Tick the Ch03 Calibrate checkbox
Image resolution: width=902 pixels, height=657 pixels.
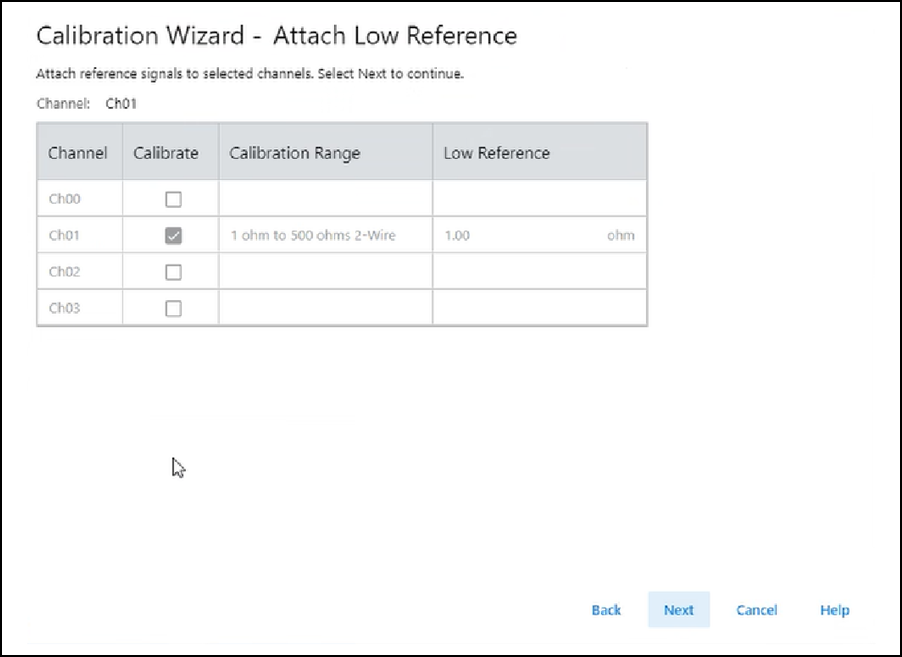point(173,308)
